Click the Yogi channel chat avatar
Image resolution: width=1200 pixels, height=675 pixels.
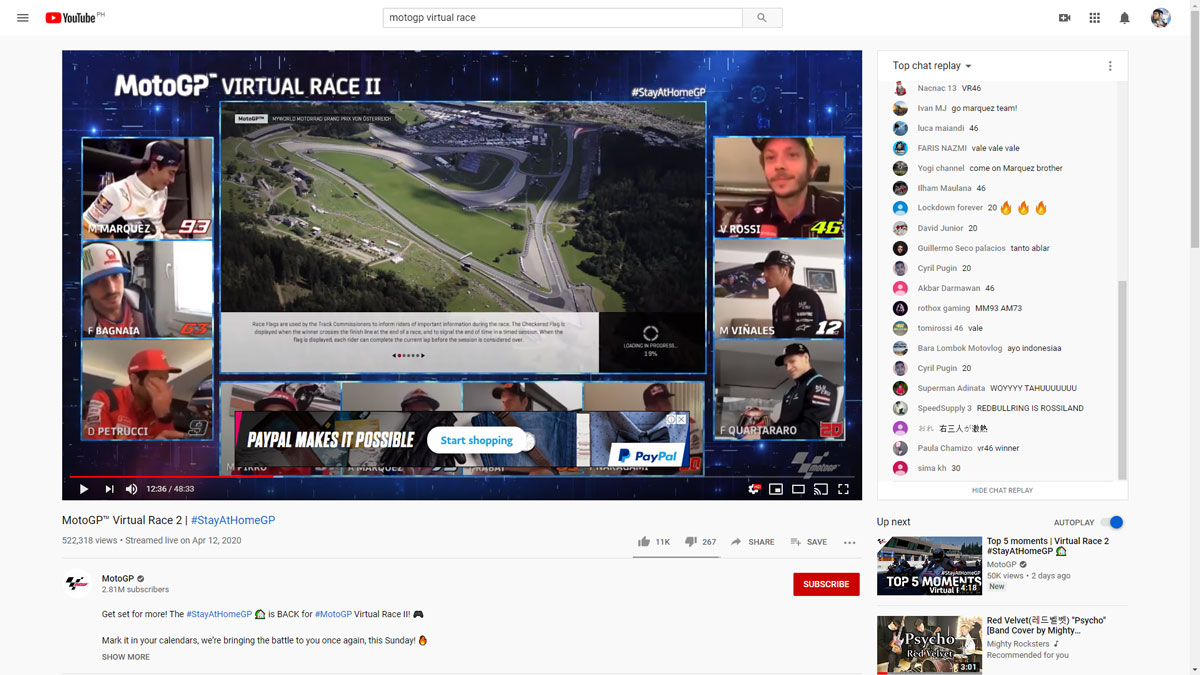pyautogui.click(x=900, y=168)
